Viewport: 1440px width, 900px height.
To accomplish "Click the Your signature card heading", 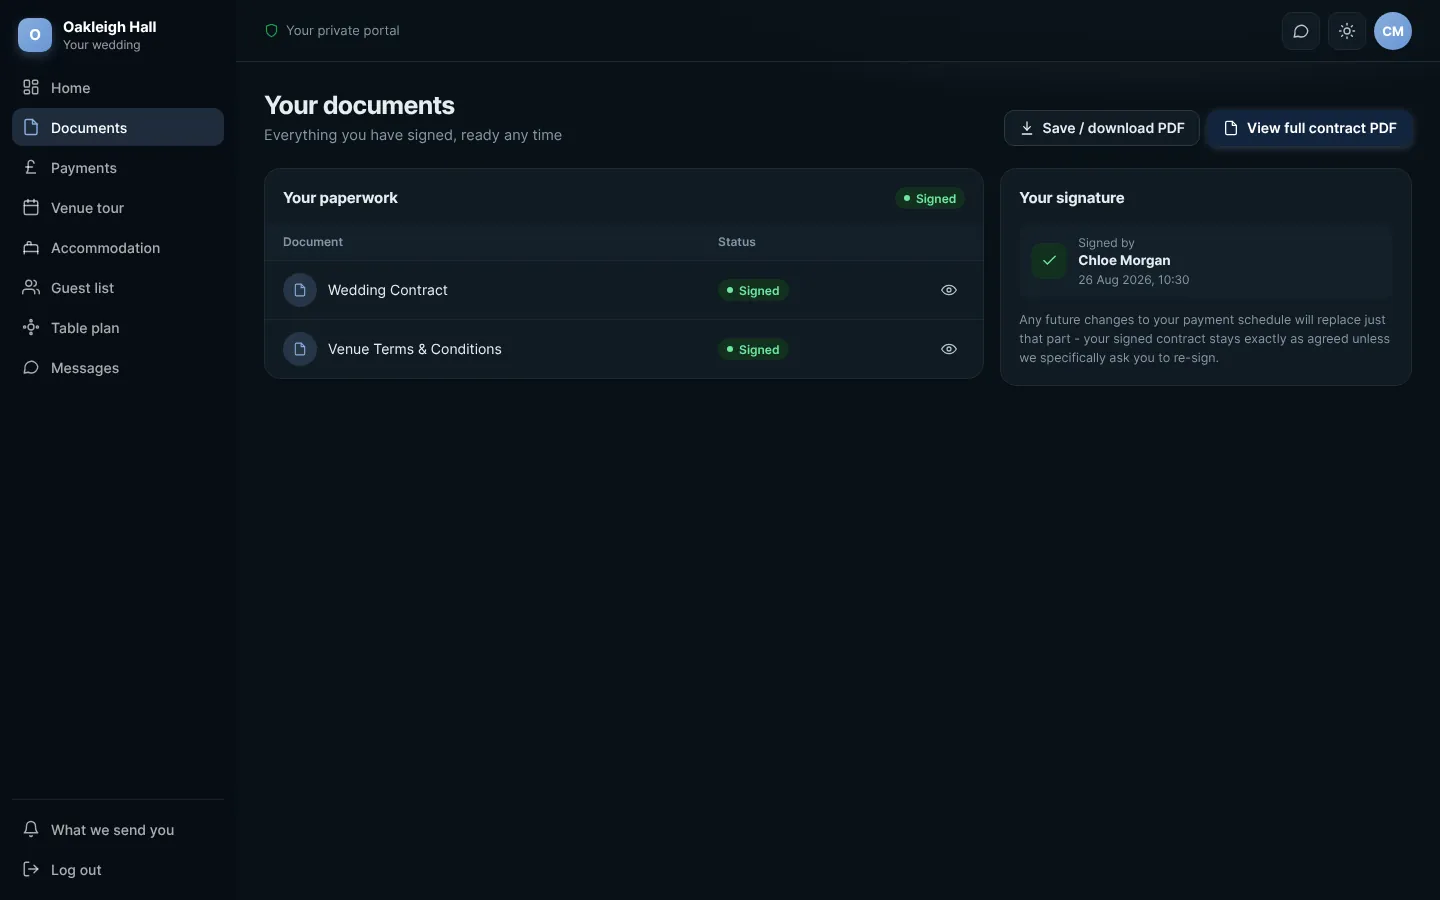I will pos(1072,198).
